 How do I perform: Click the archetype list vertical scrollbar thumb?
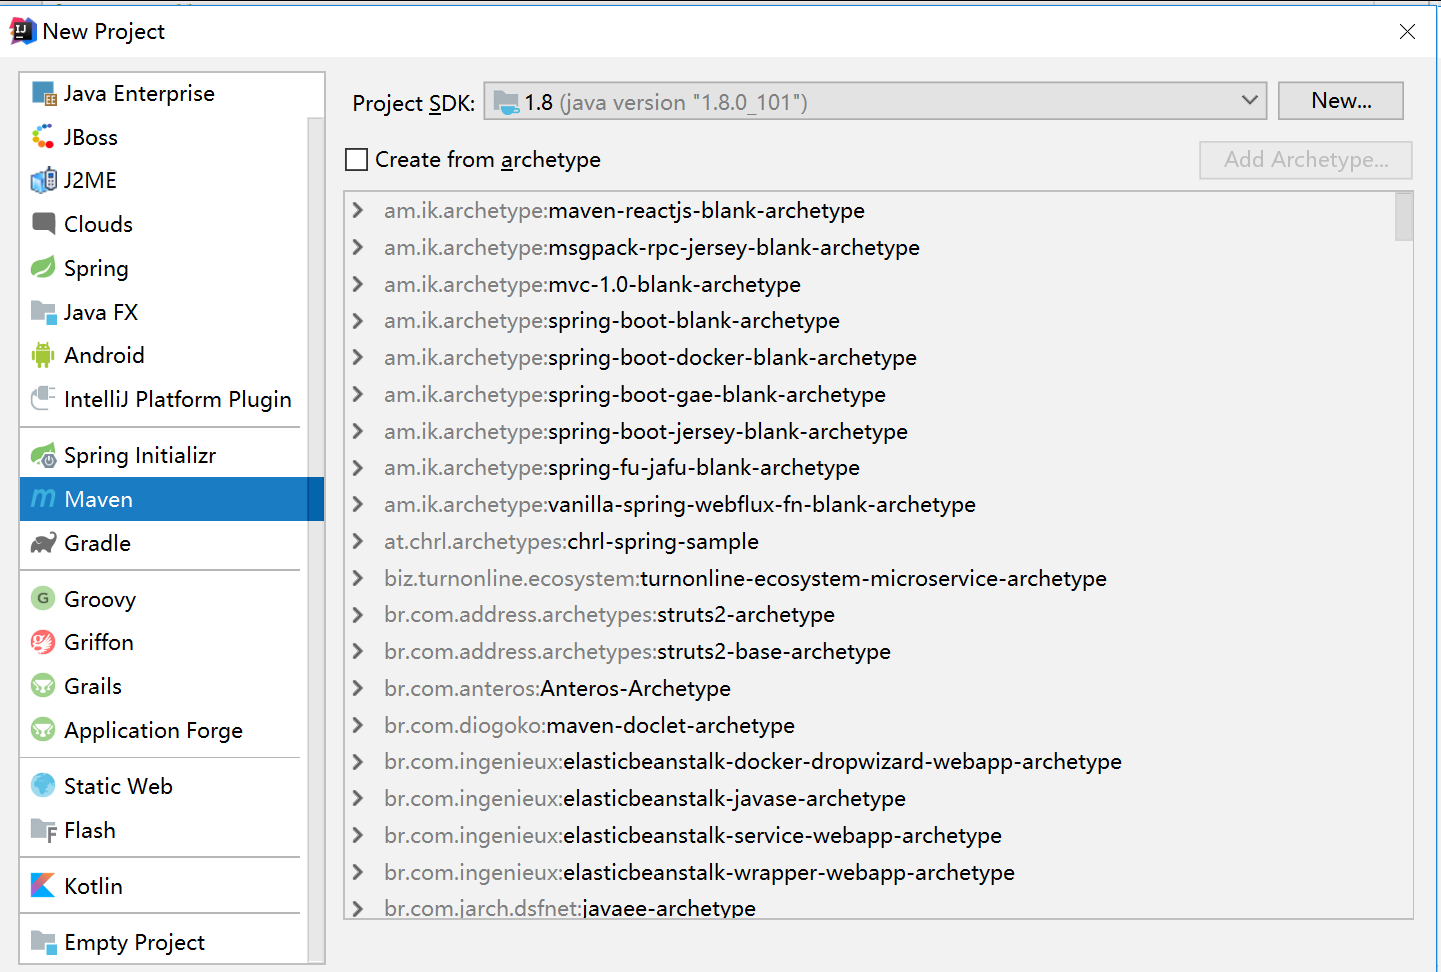(1404, 217)
